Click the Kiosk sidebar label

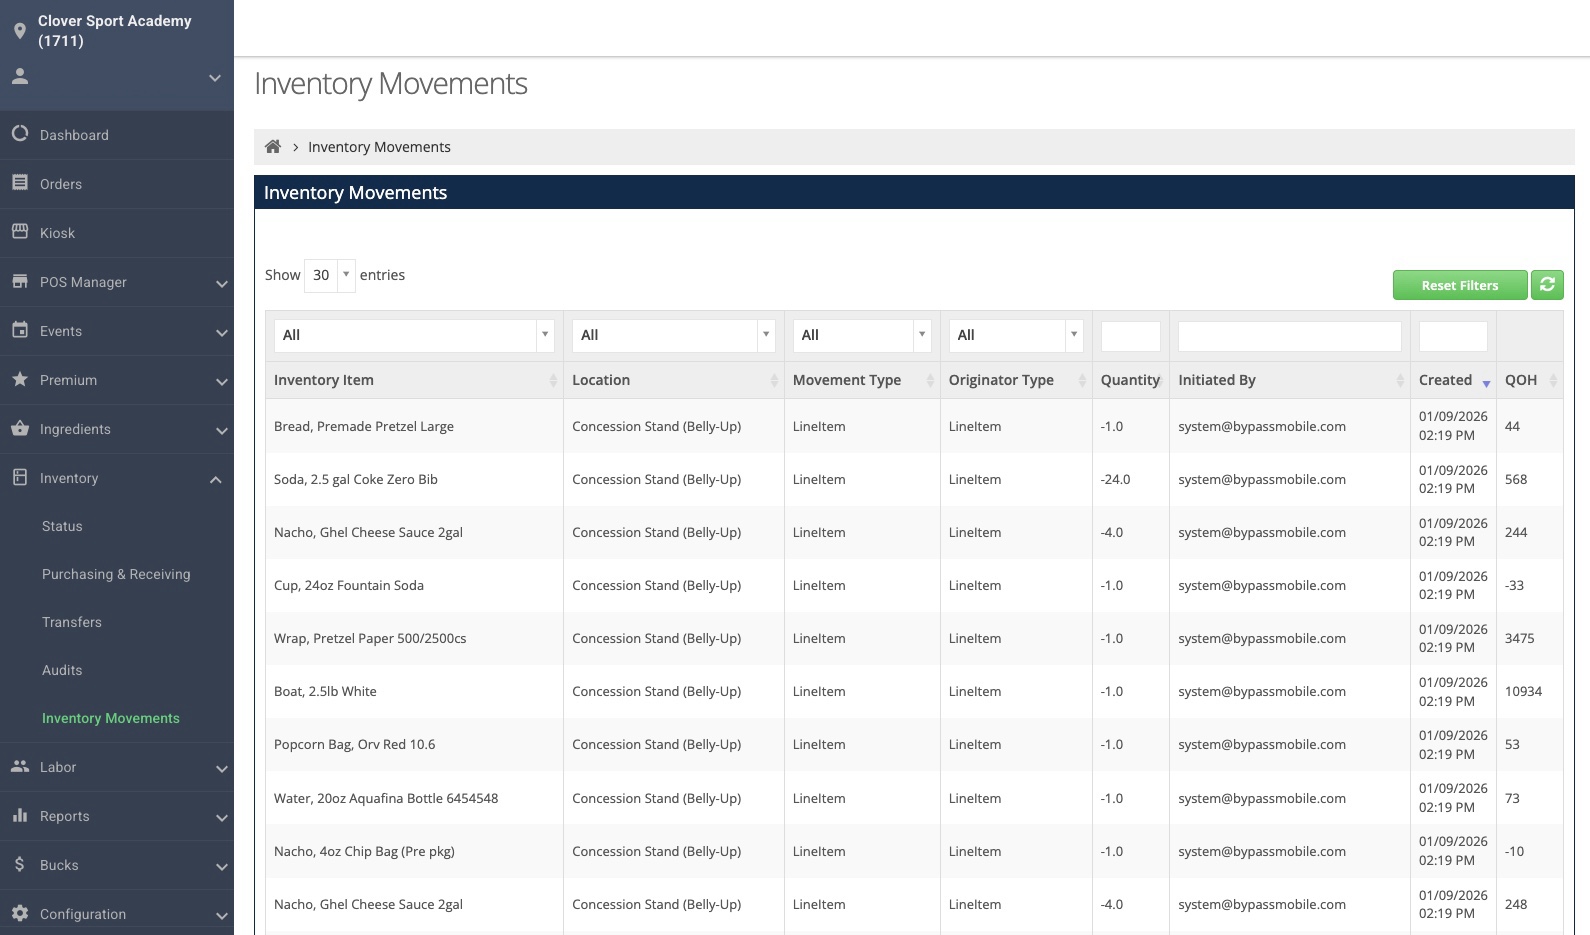[57, 233]
